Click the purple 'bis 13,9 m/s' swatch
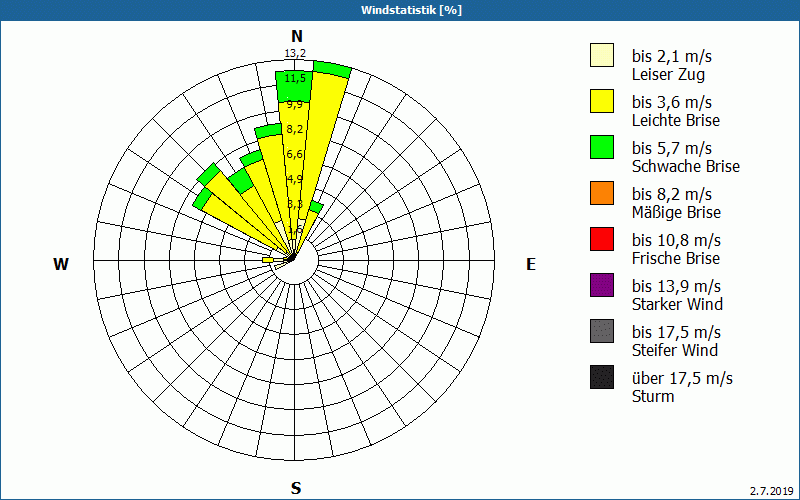Viewport: 800px width, 500px height. (x=602, y=285)
